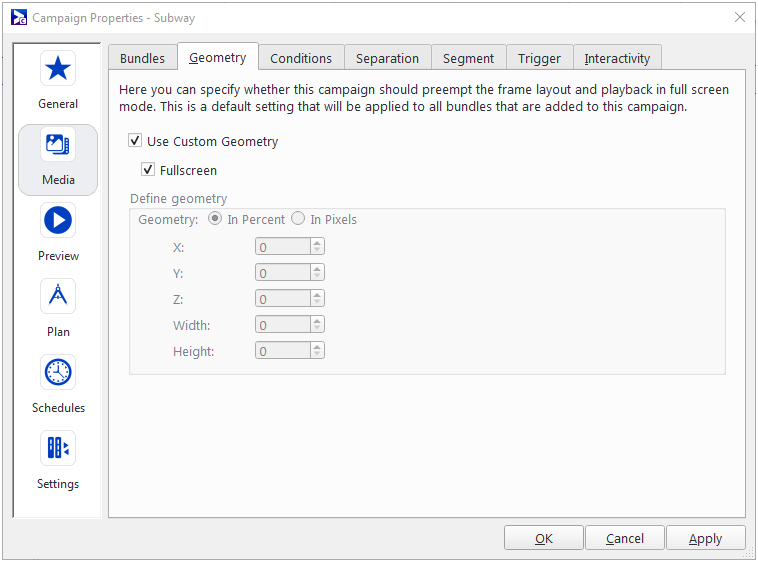Image resolution: width=758 pixels, height=562 pixels.
Task: Decrease the Width value spinner
Action: pyautogui.click(x=318, y=329)
